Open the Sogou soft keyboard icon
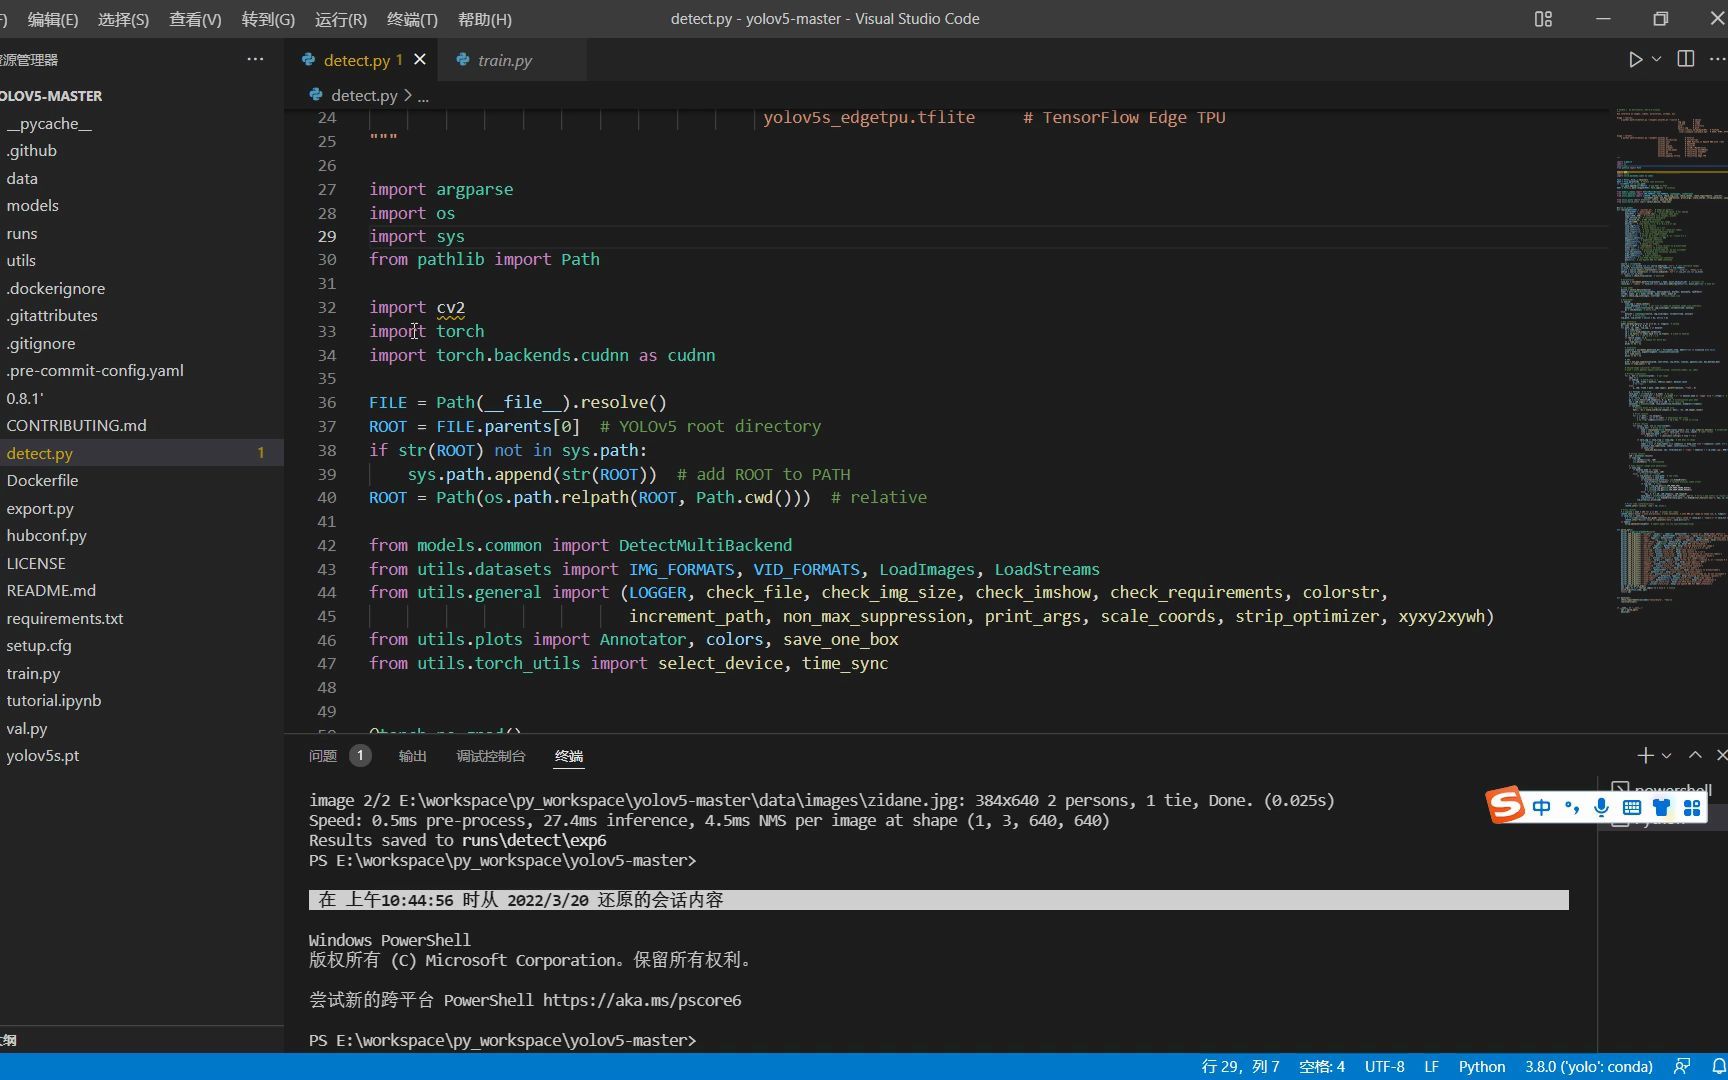Screen dimensions: 1728x1080 coord(1632,807)
